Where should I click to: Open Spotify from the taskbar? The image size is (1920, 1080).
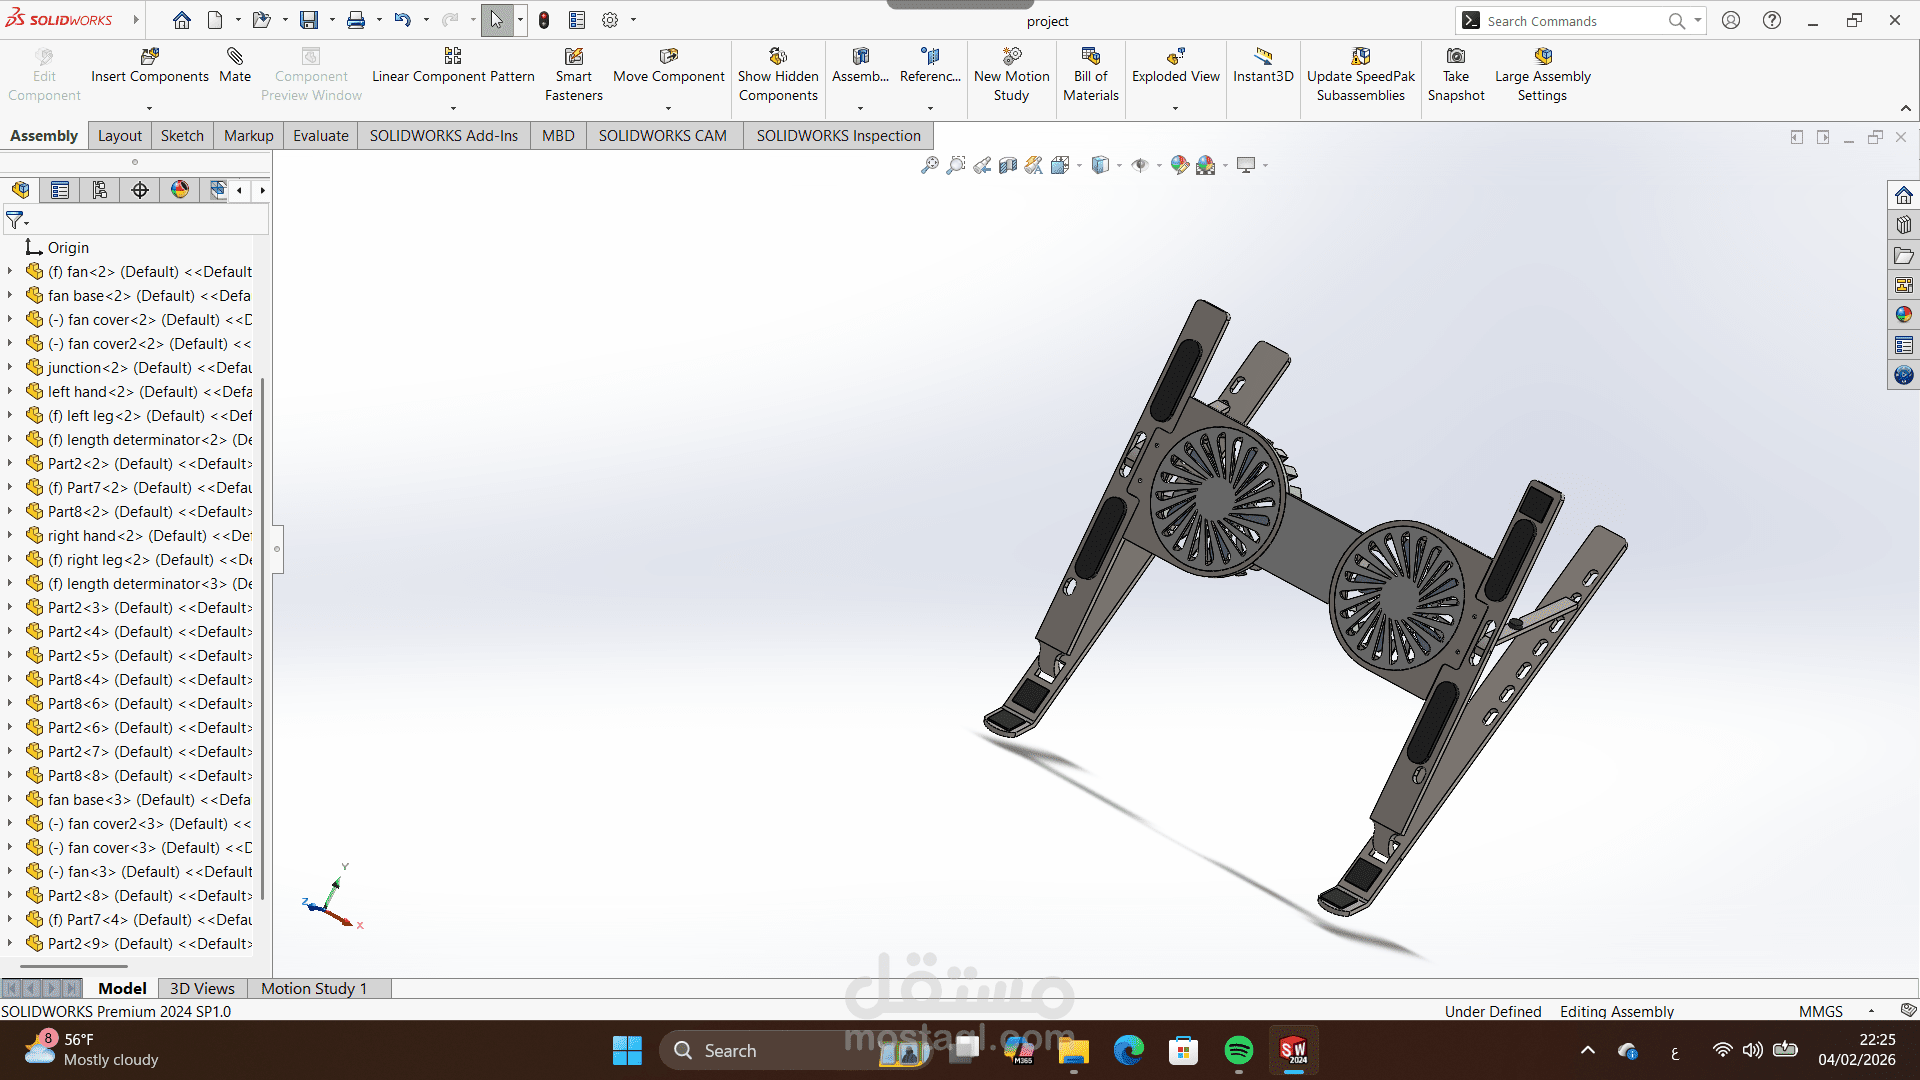point(1238,1051)
